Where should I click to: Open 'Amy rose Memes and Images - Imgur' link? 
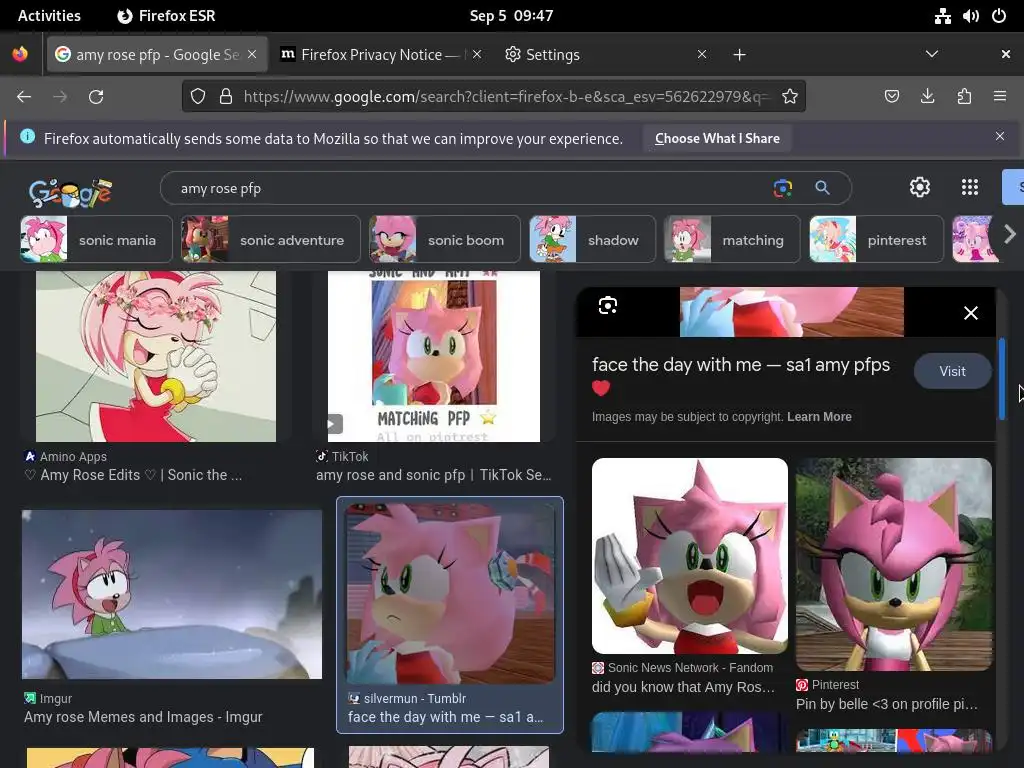(x=143, y=717)
